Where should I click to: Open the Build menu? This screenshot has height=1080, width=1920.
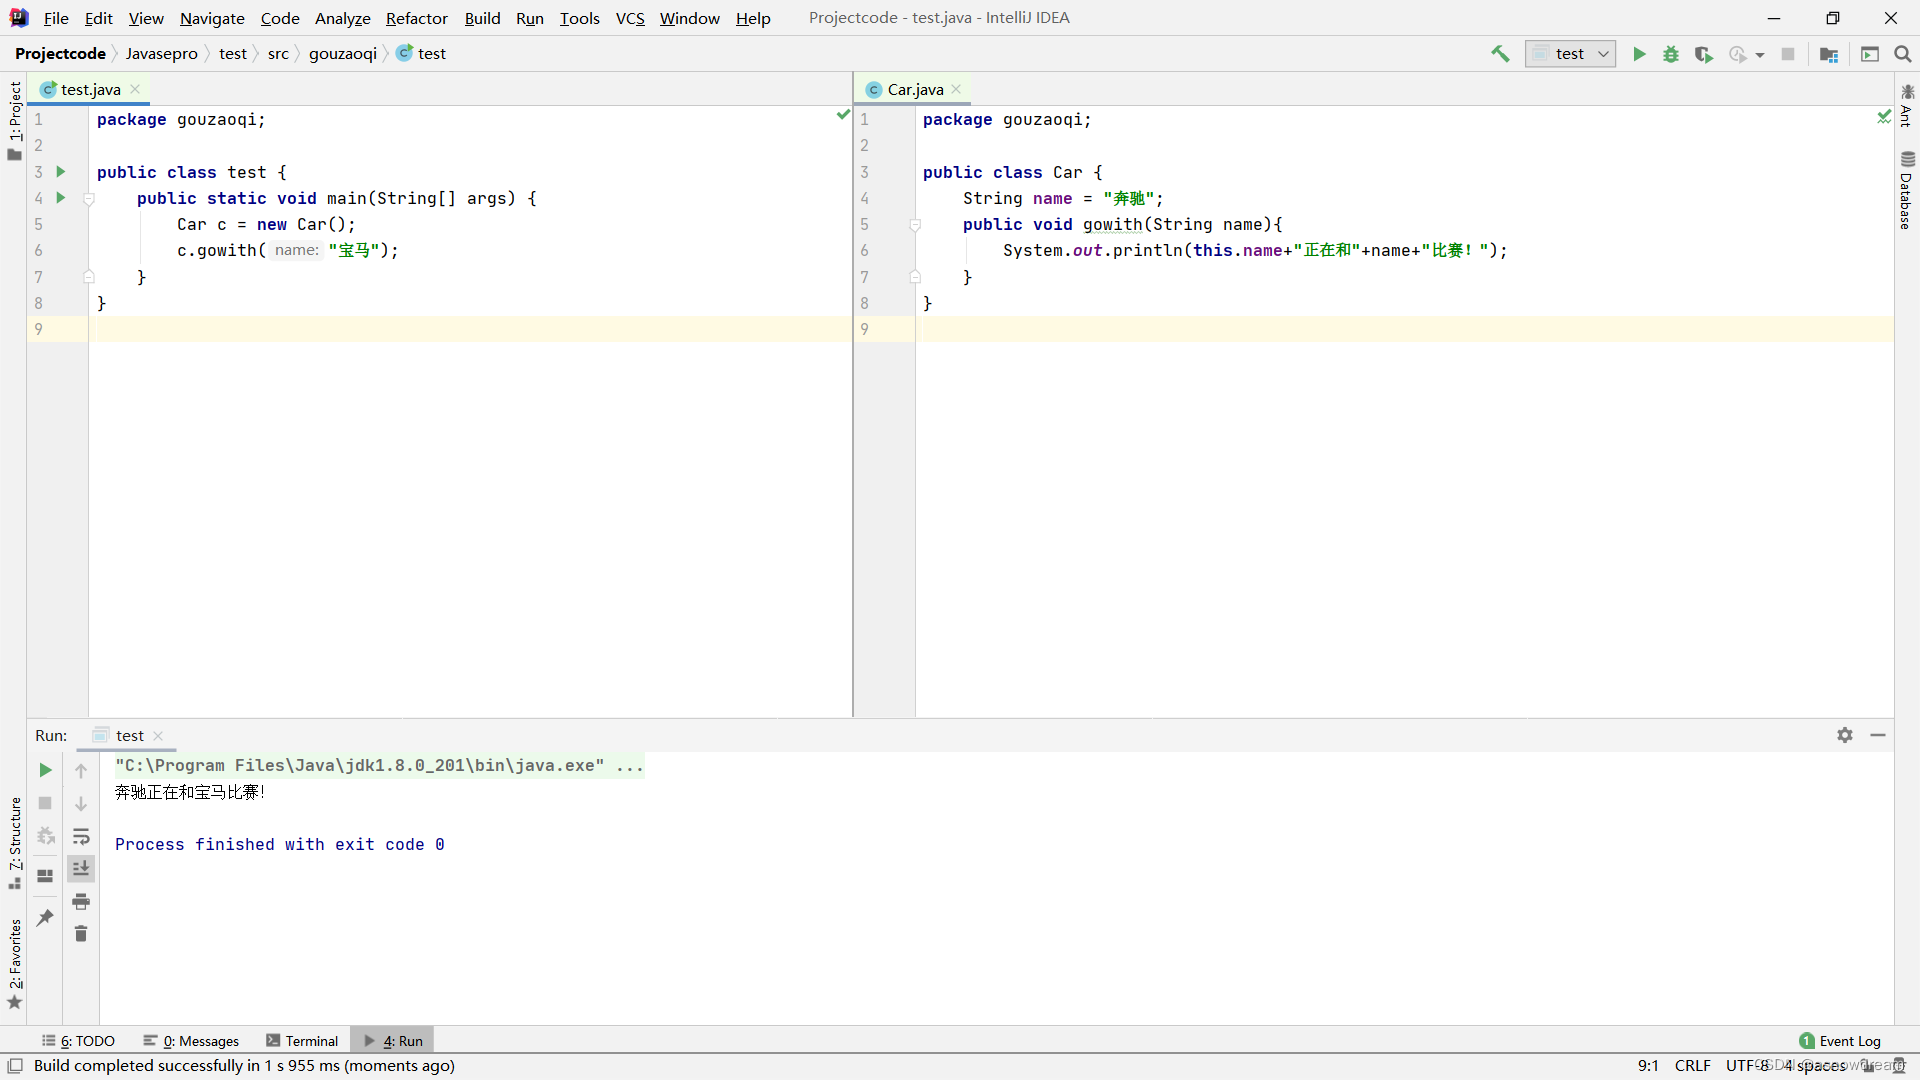pyautogui.click(x=482, y=18)
